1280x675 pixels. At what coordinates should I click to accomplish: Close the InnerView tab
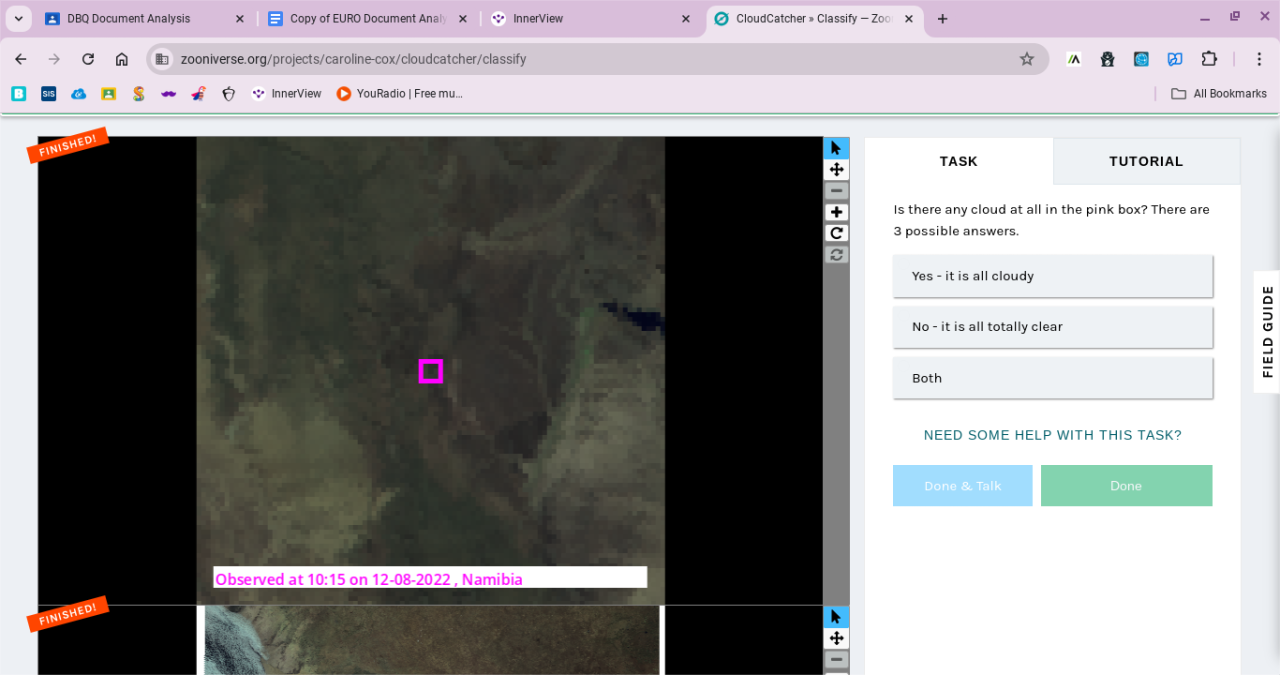tap(685, 19)
